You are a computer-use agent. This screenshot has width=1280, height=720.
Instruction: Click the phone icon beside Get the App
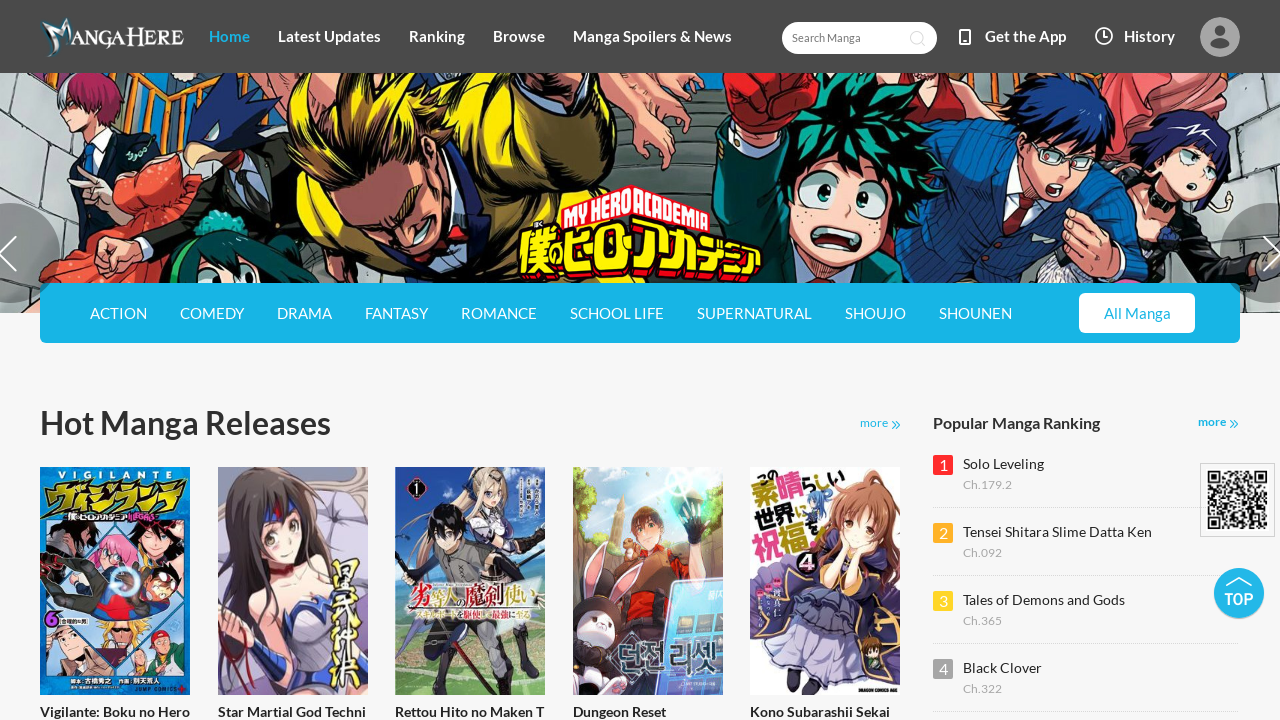965,37
